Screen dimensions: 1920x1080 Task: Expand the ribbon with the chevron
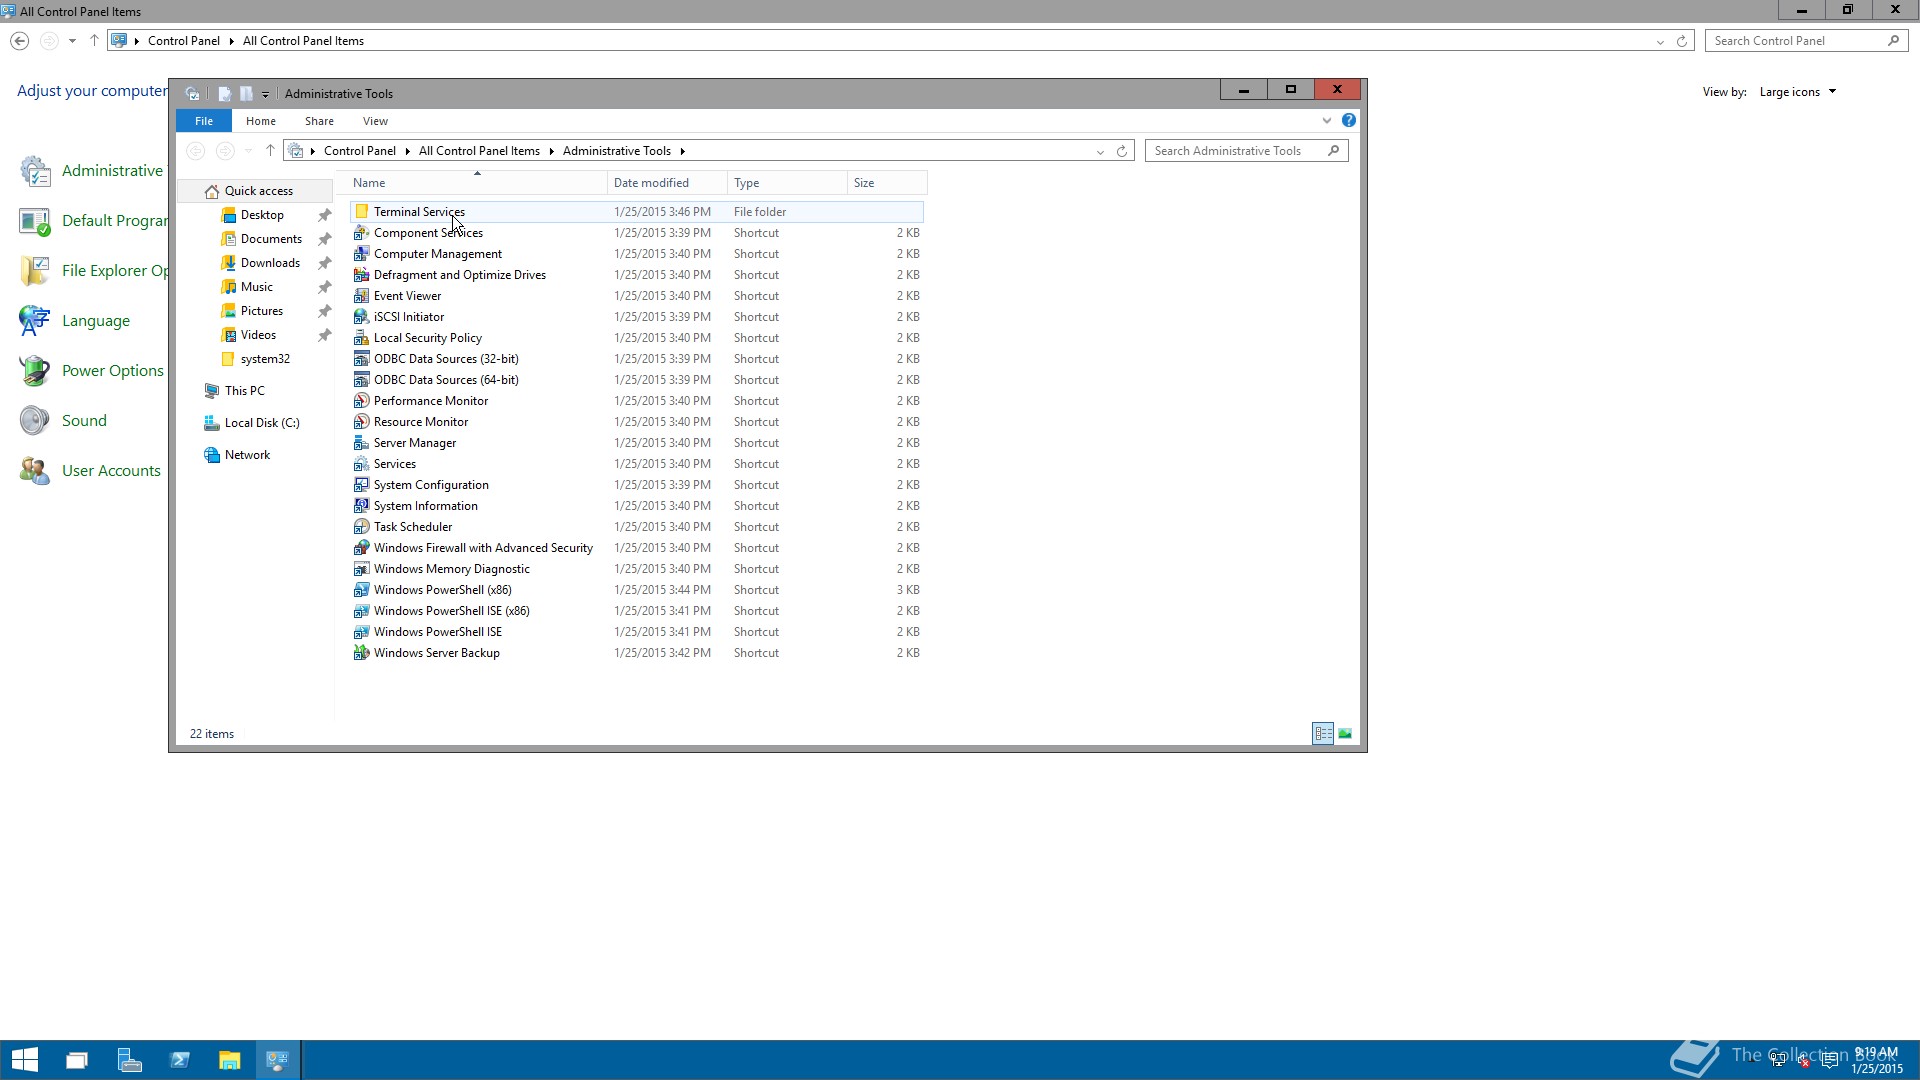1327,121
